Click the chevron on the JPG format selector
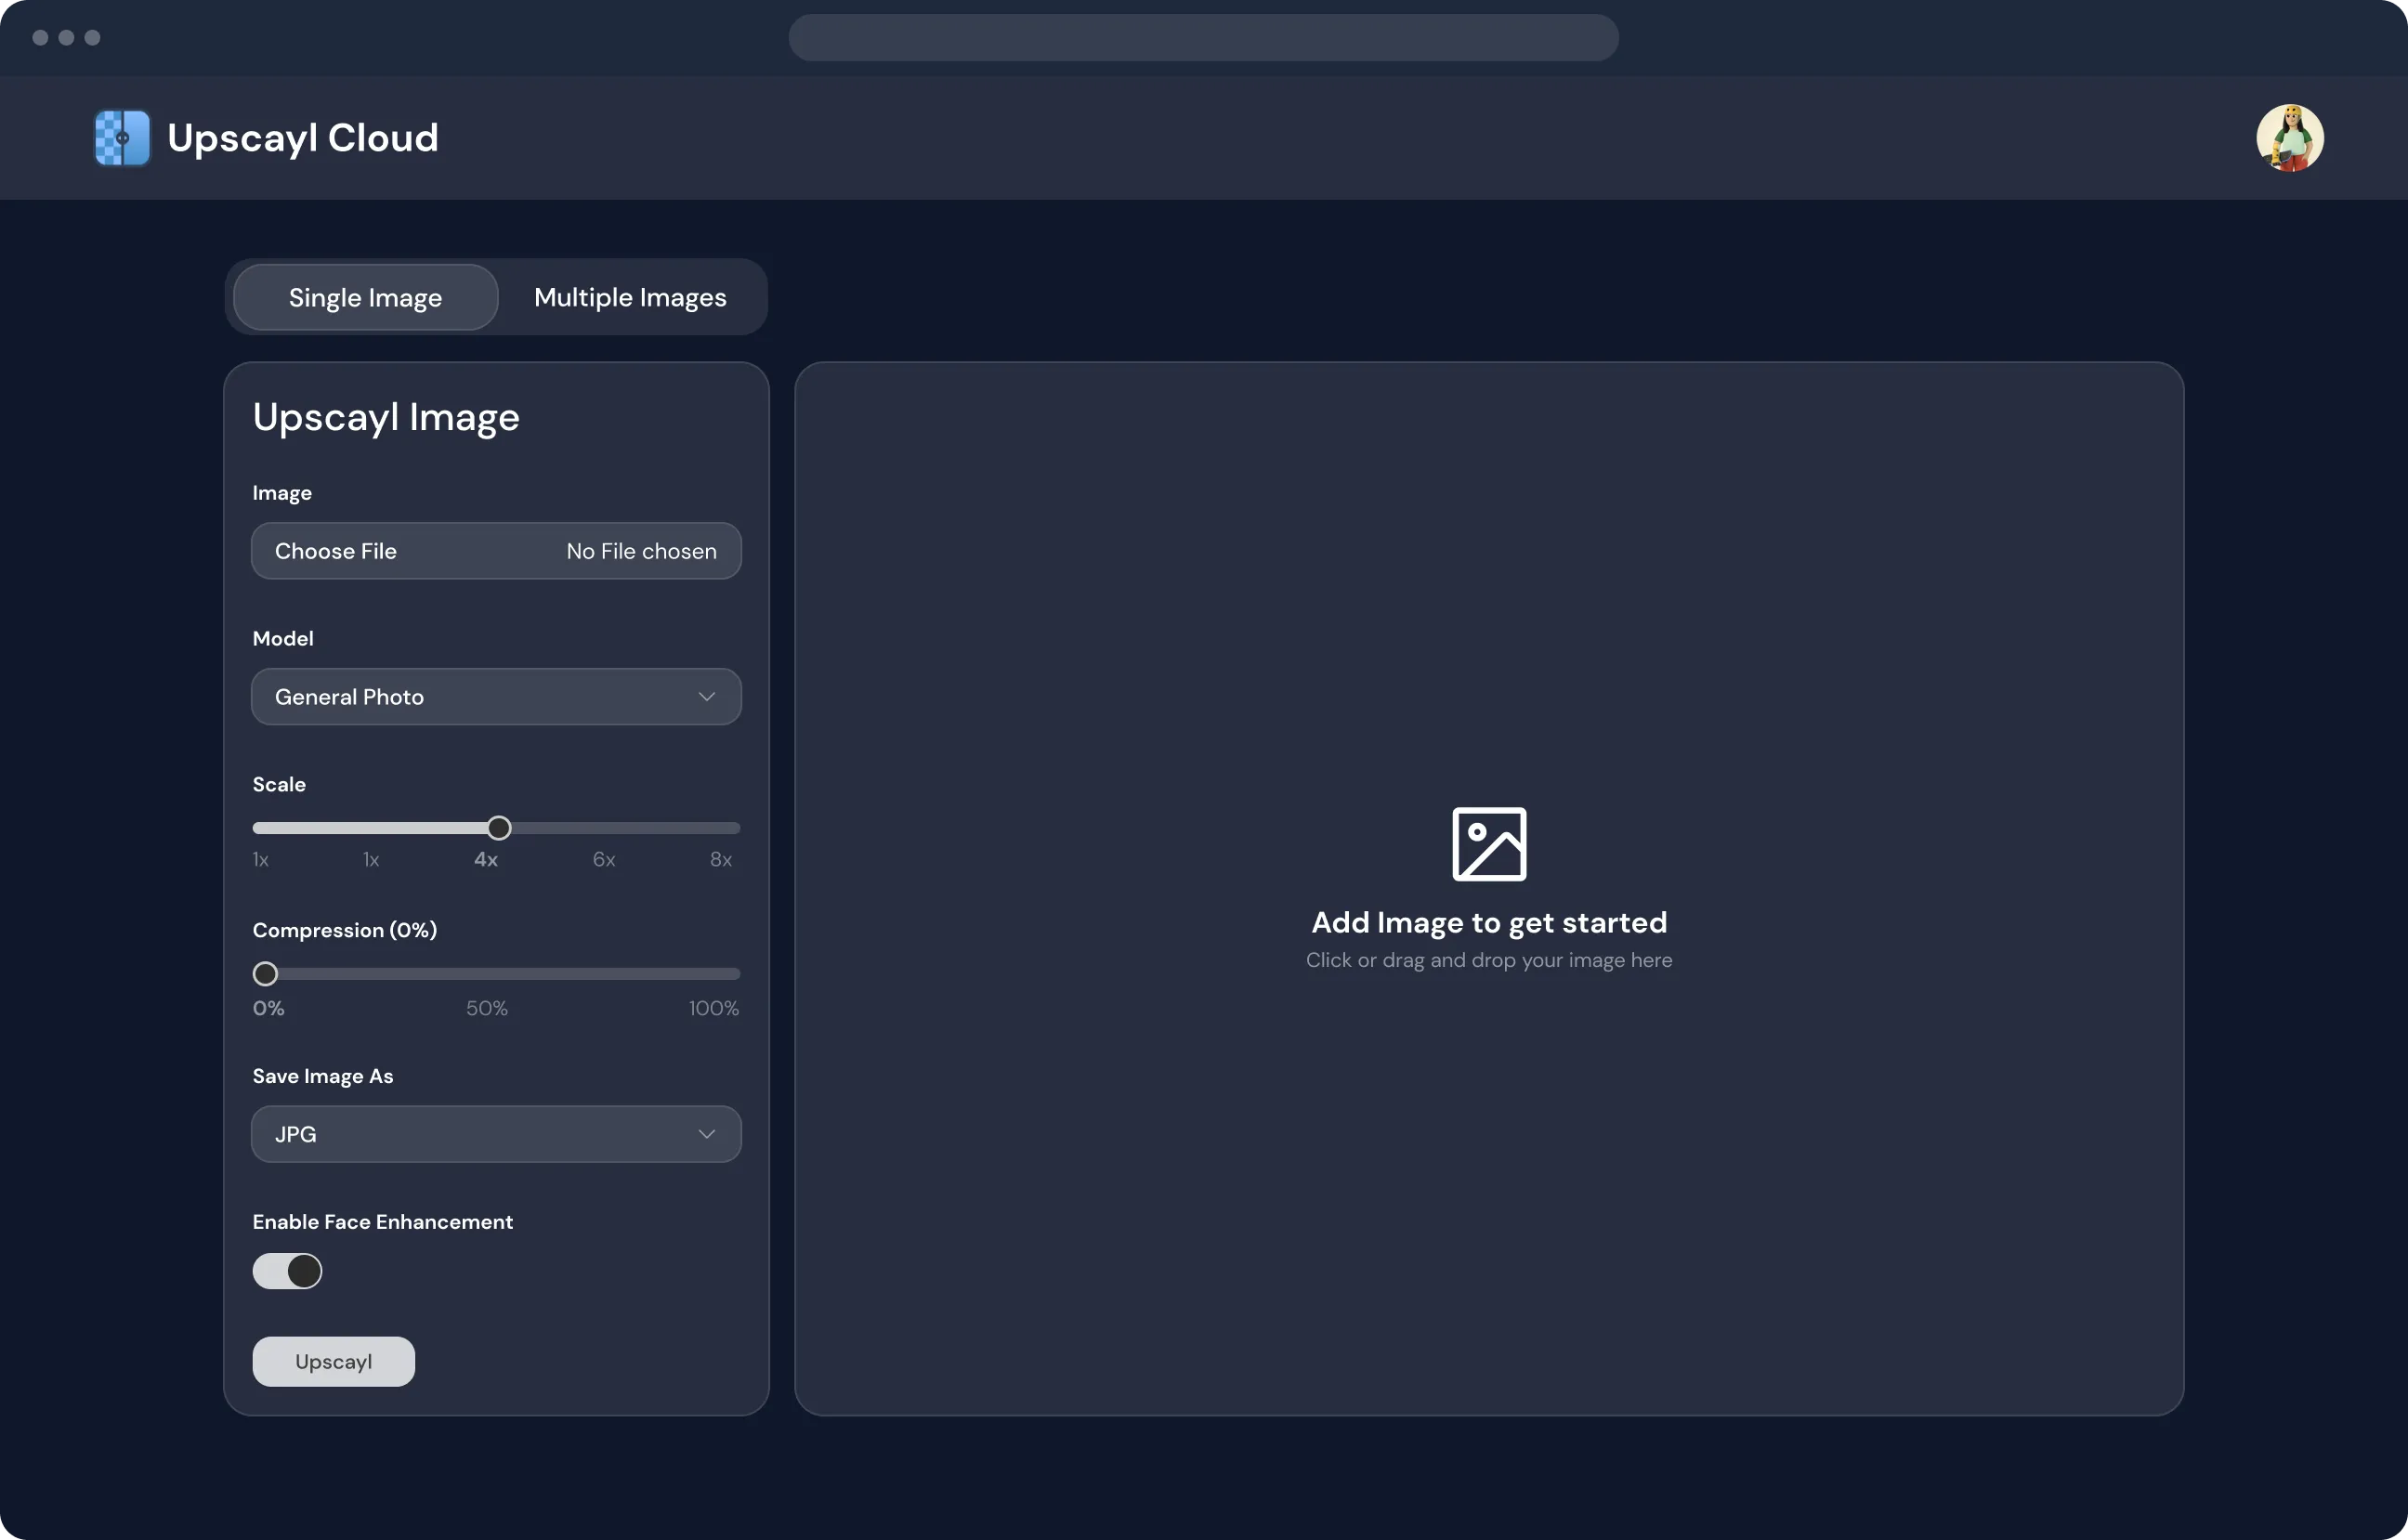This screenshot has height=1540, width=2408. [x=707, y=1133]
